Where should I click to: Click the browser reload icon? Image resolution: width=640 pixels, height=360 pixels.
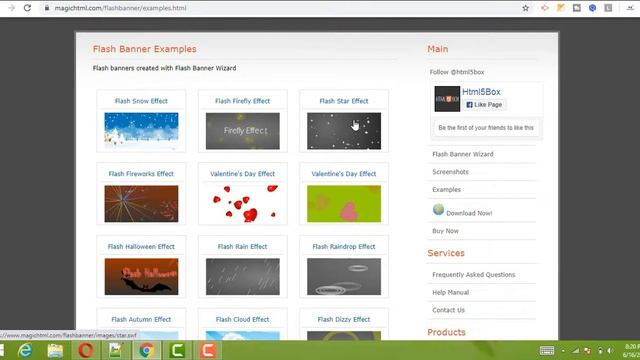coord(27,8)
